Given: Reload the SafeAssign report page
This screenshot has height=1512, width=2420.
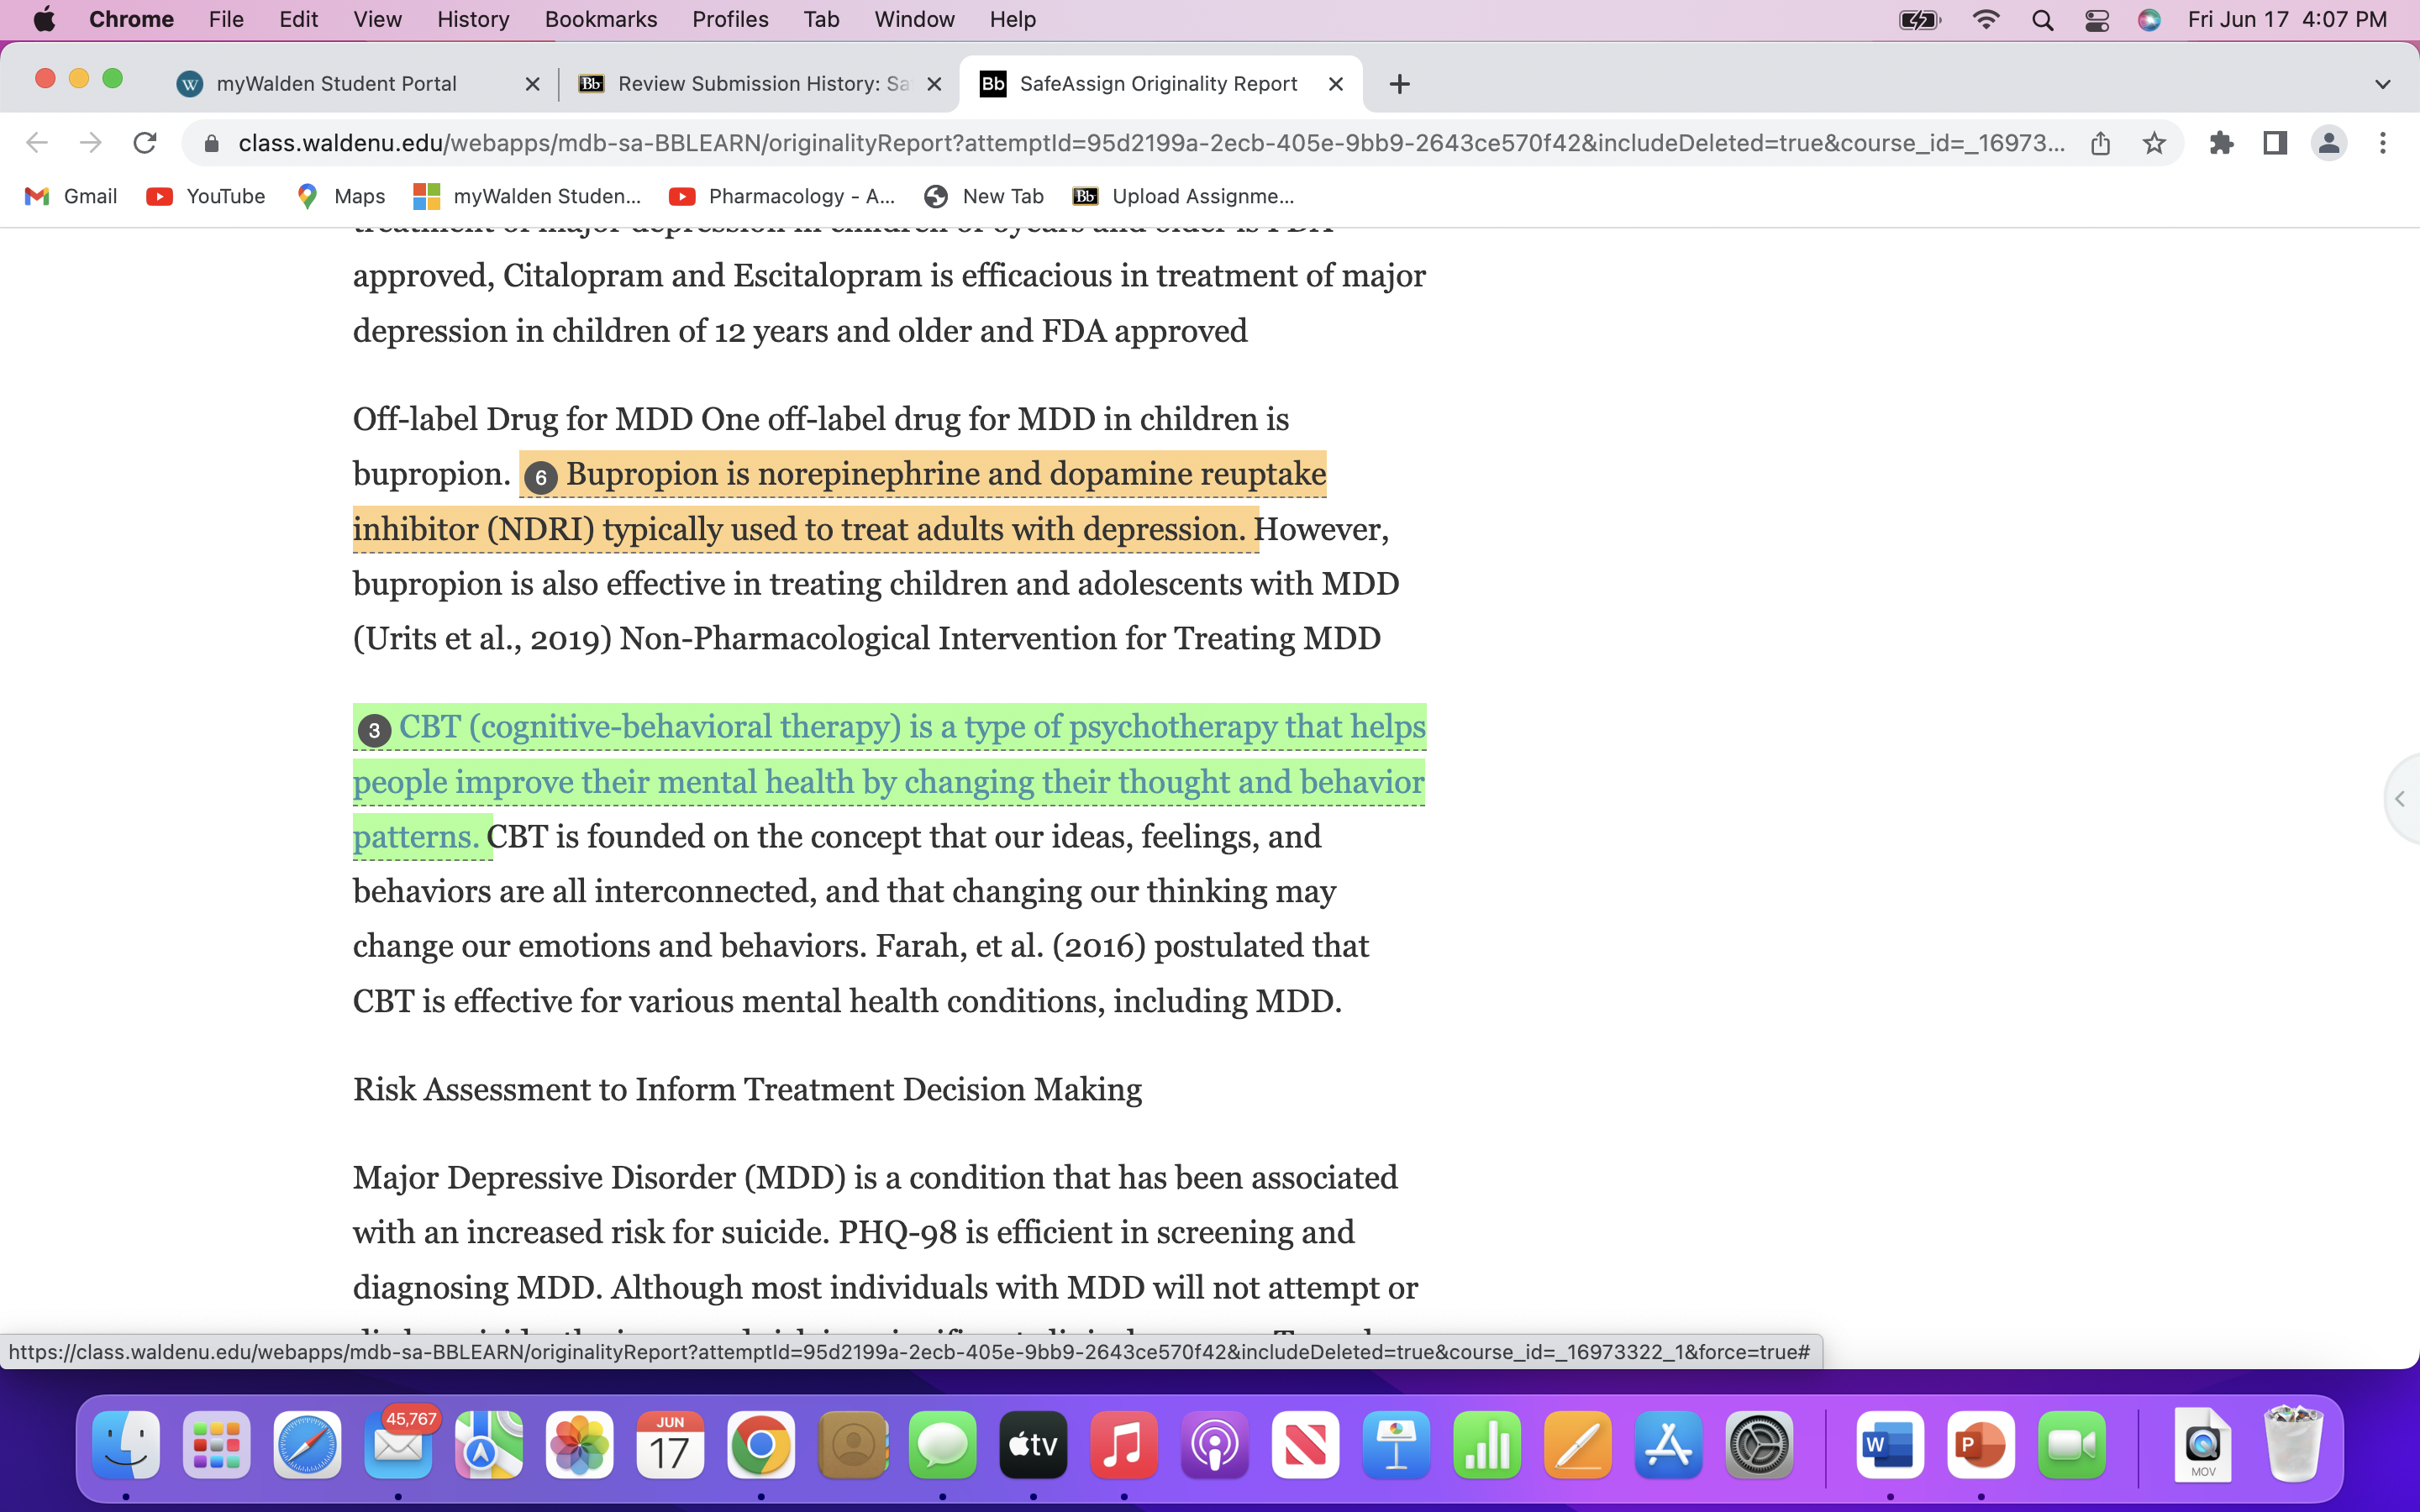Looking at the screenshot, I should pos(145,143).
